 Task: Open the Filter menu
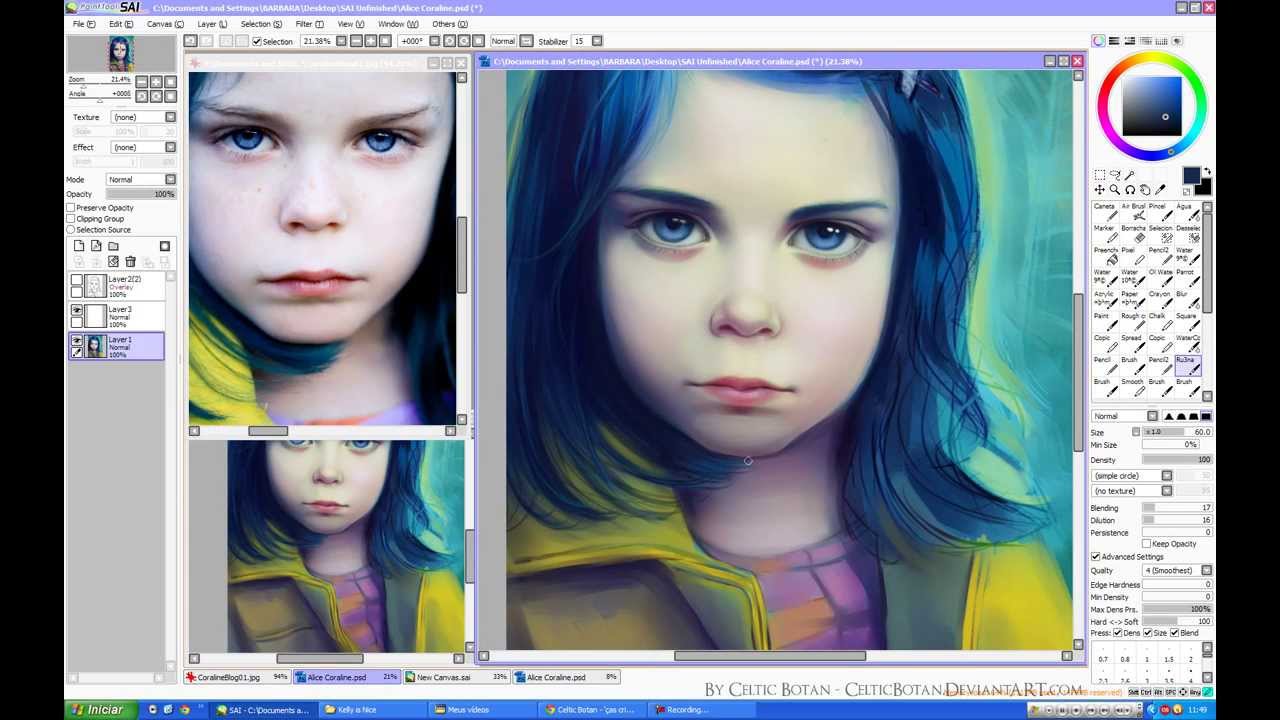tap(309, 24)
